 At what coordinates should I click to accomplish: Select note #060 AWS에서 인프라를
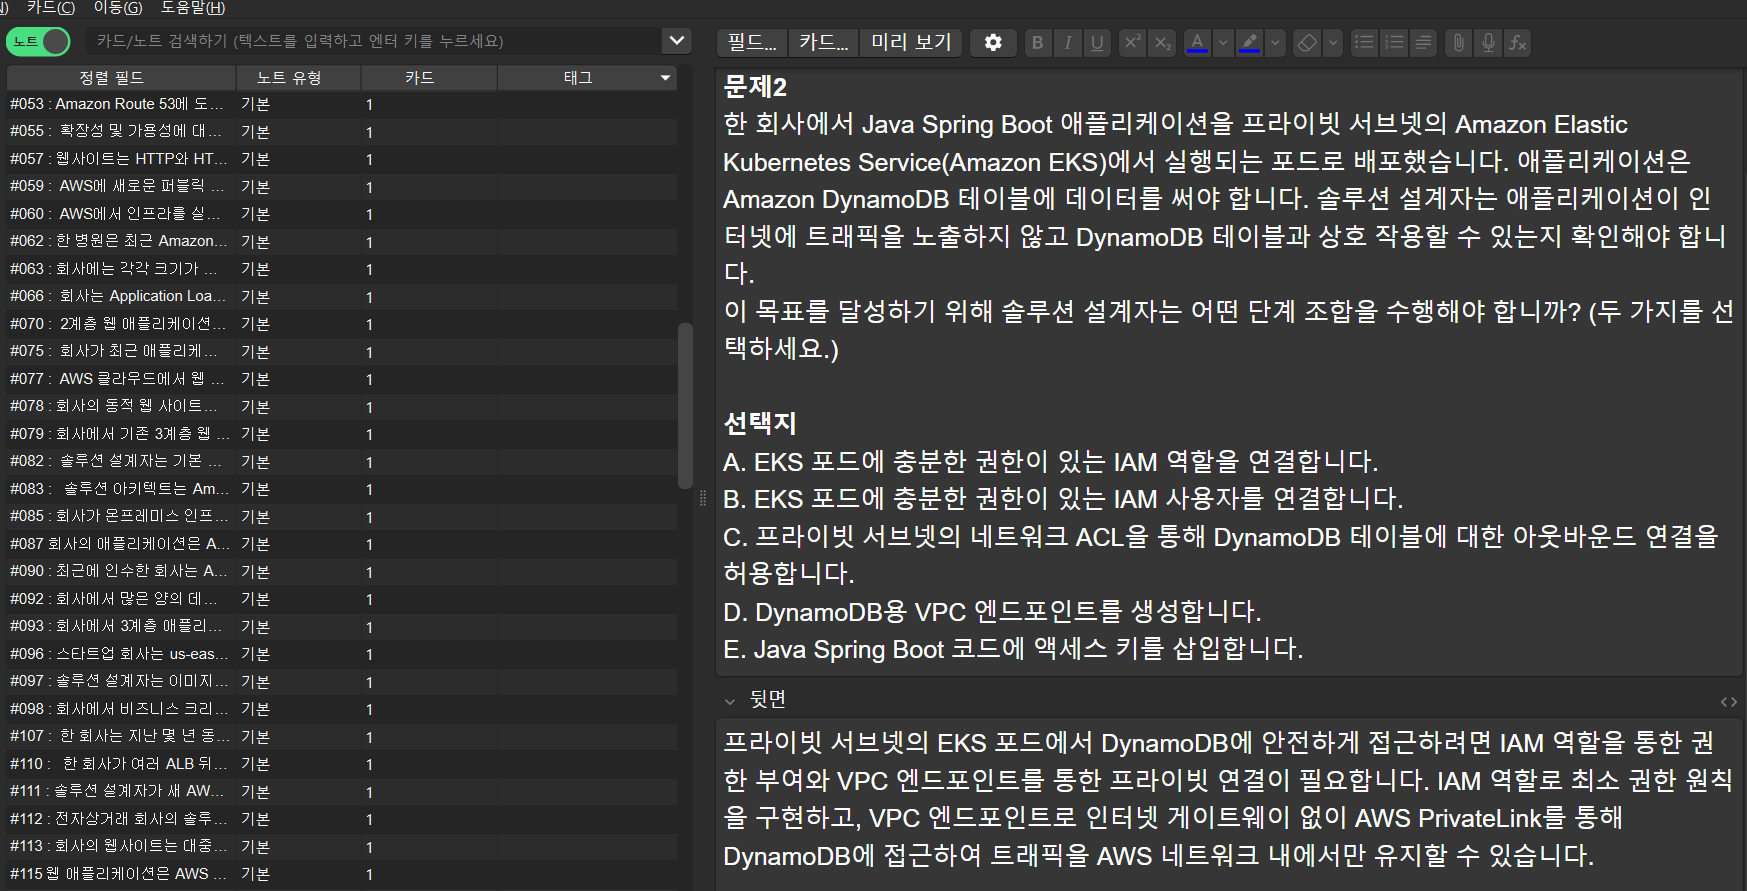341,214
